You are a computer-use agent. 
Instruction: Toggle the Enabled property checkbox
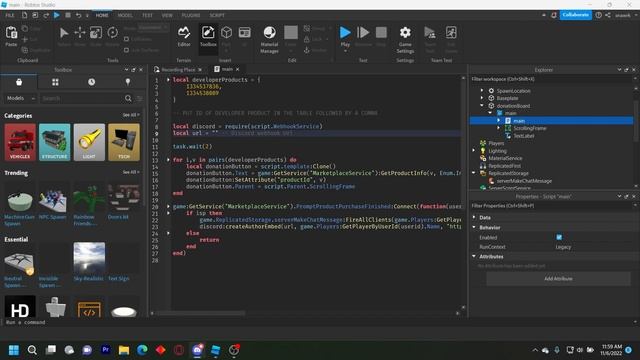(x=559, y=237)
